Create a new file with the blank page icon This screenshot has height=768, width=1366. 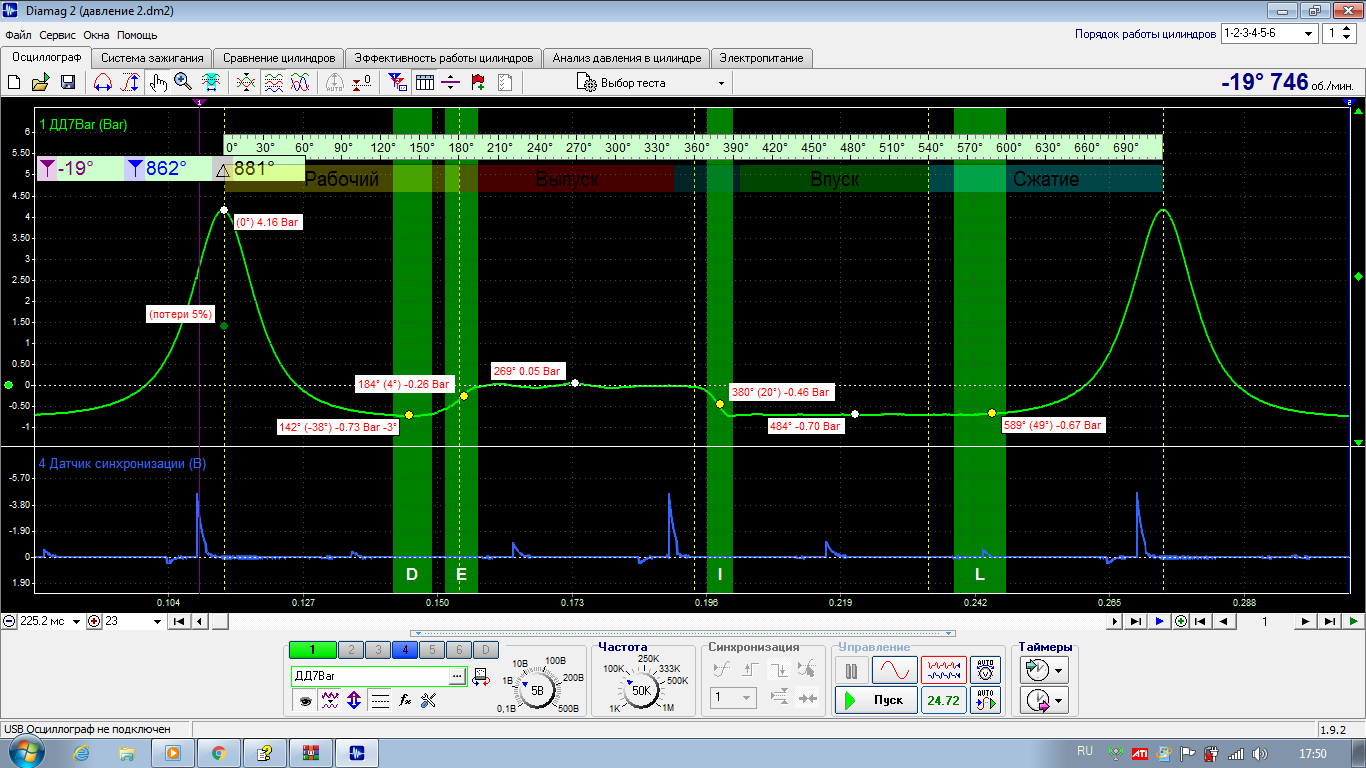14,83
